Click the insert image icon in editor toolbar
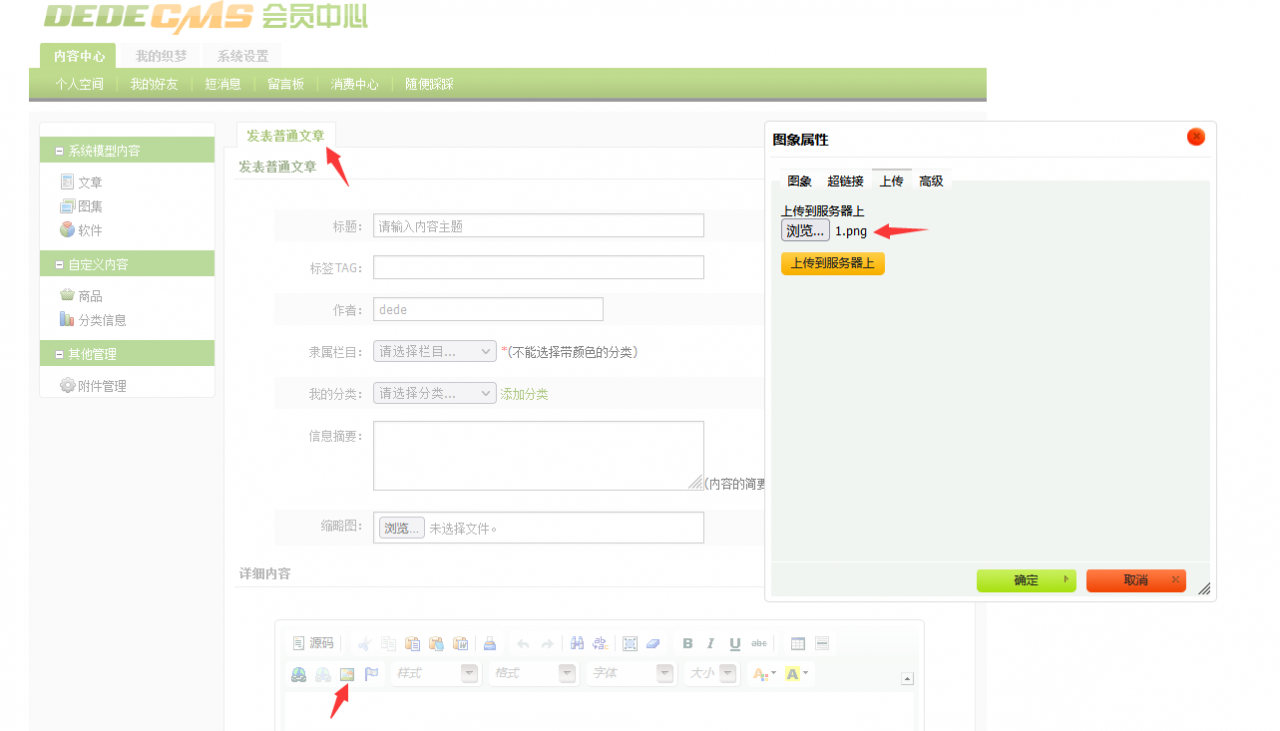The height and width of the screenshot is (731, 1280). click(x=348, y=674)
